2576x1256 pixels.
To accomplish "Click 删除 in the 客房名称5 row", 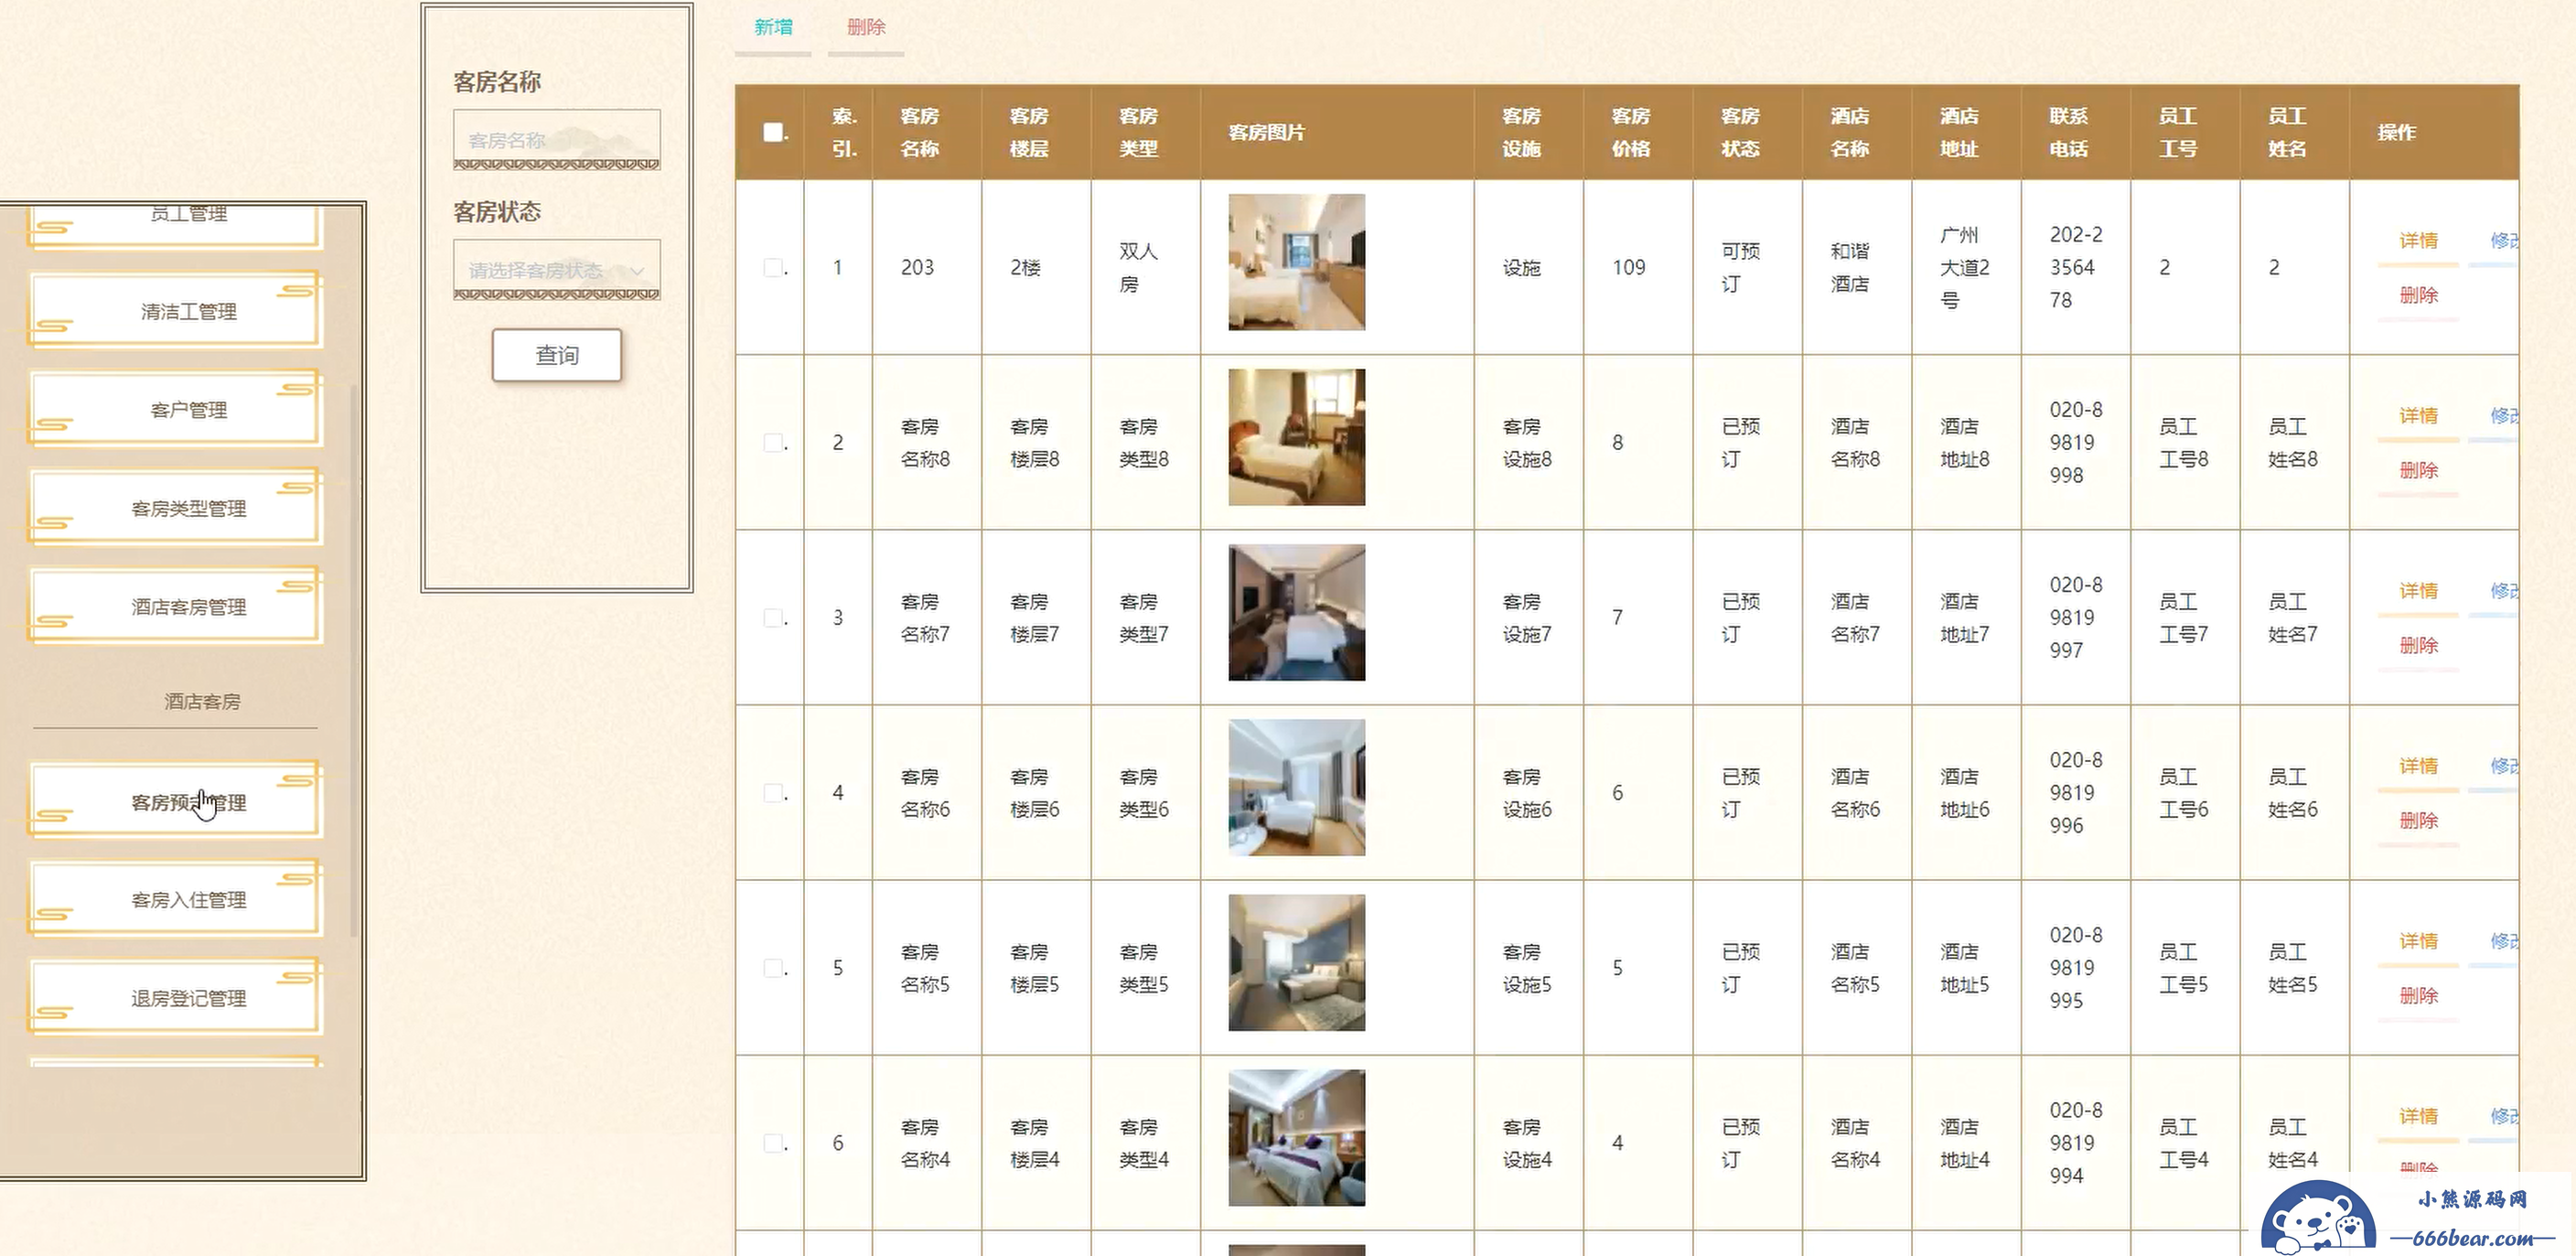I will (x=2418, y=995).
